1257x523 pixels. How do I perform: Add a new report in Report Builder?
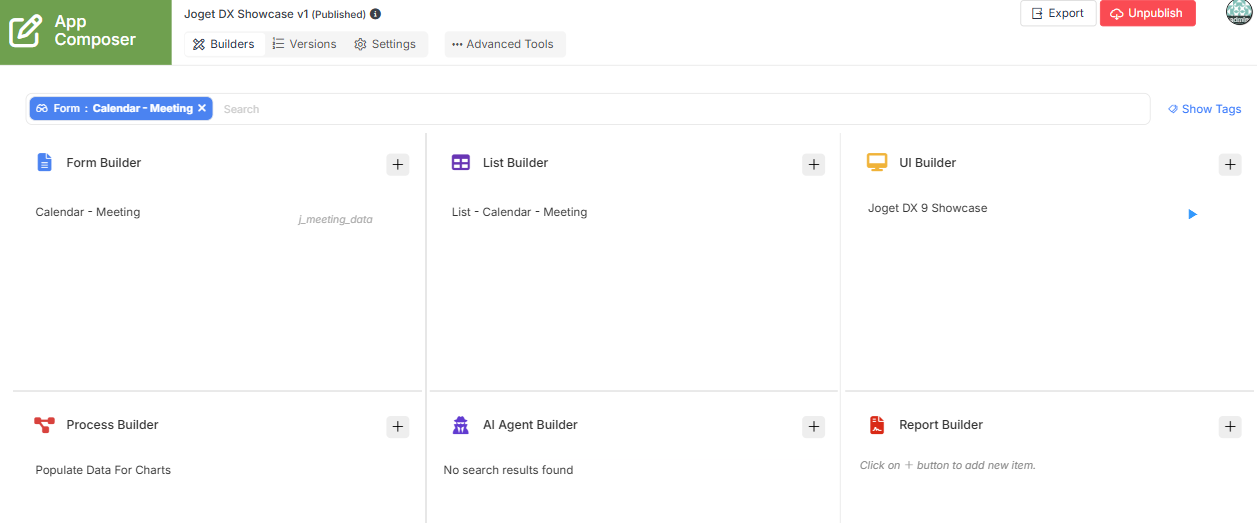(x=1230, y=427)
